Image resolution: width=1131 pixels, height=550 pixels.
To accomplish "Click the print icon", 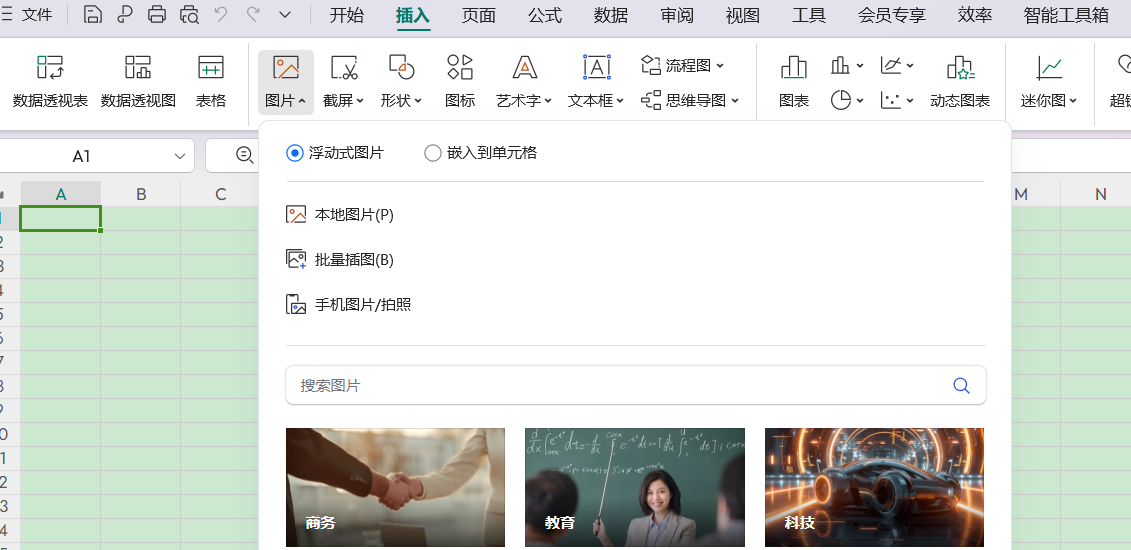I will tap(157, 14).
